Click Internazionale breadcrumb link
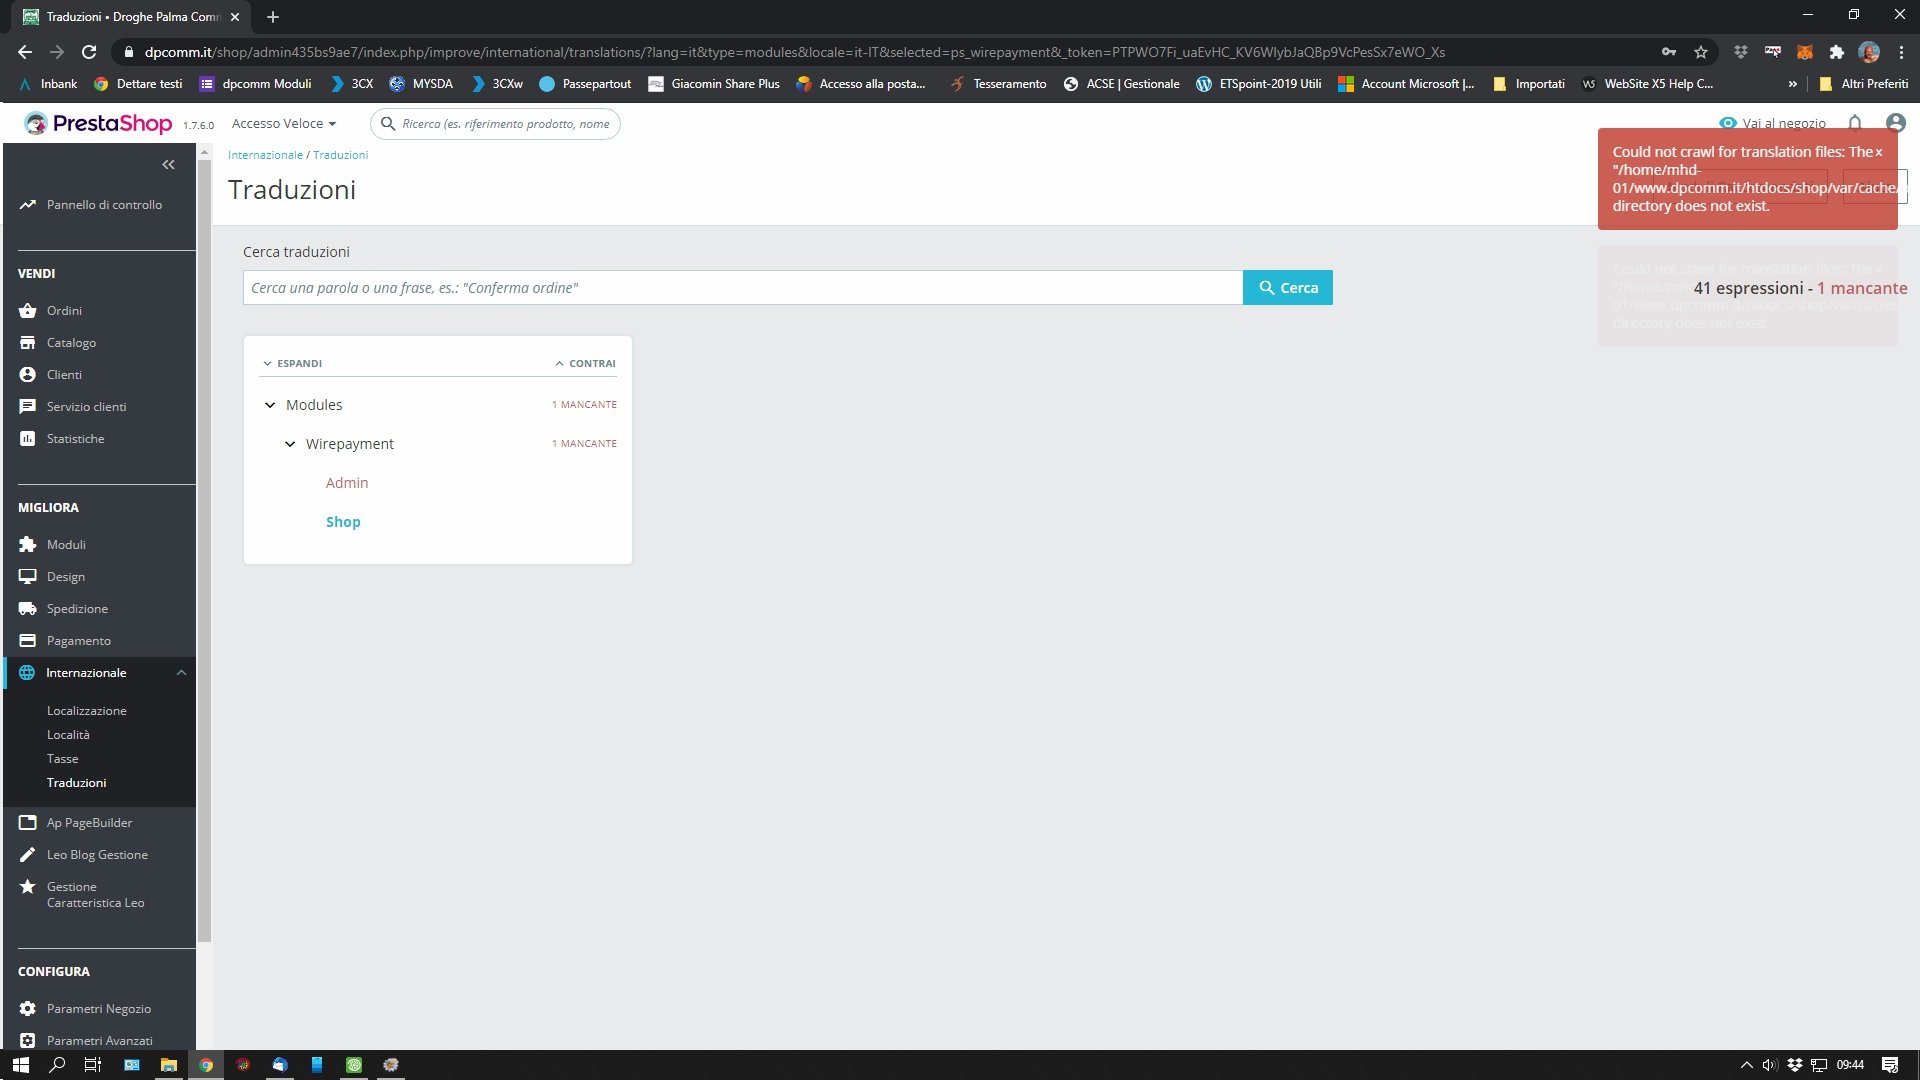The image size is (1920, 1080). (265, 155)
